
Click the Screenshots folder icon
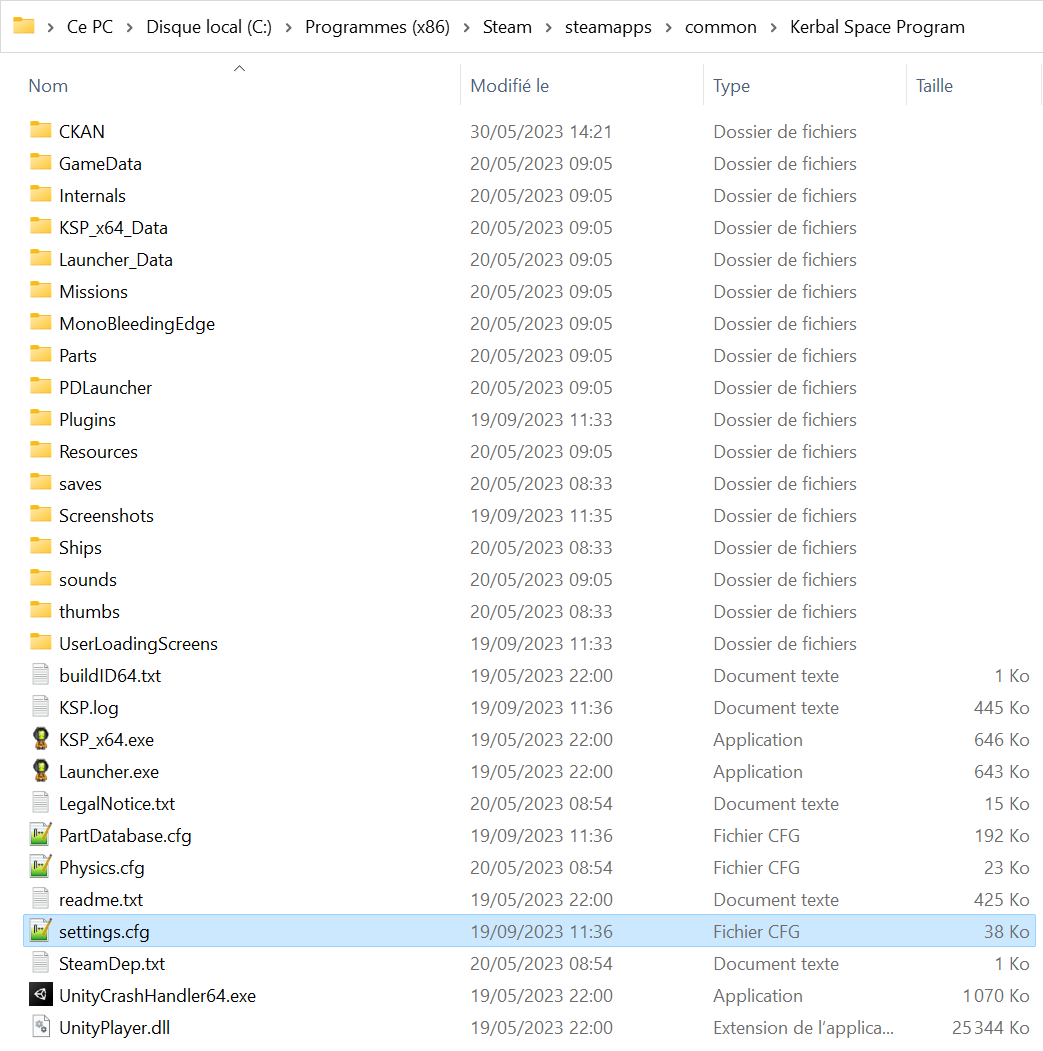pos(40,514)
